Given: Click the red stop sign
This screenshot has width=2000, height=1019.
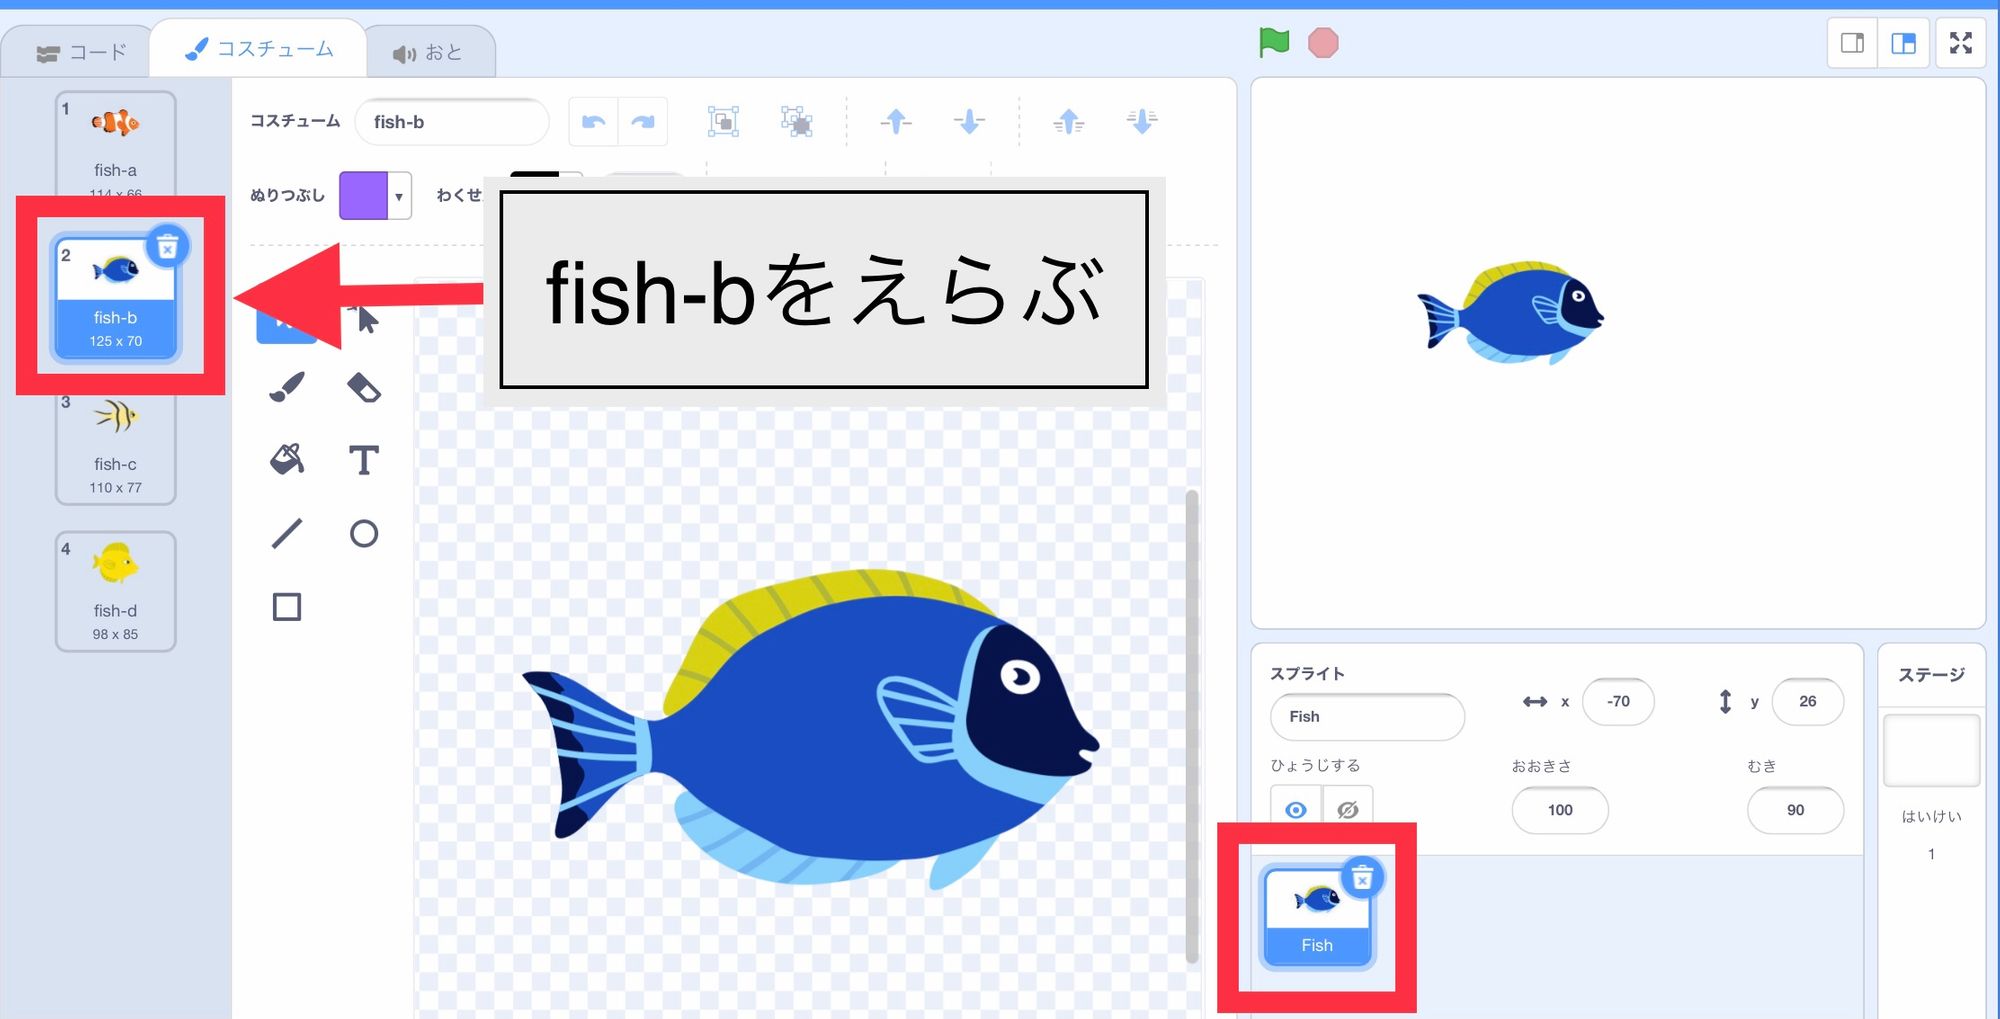Looking at the screenshot, I should pyautogui.click(x=1324, y=43).
